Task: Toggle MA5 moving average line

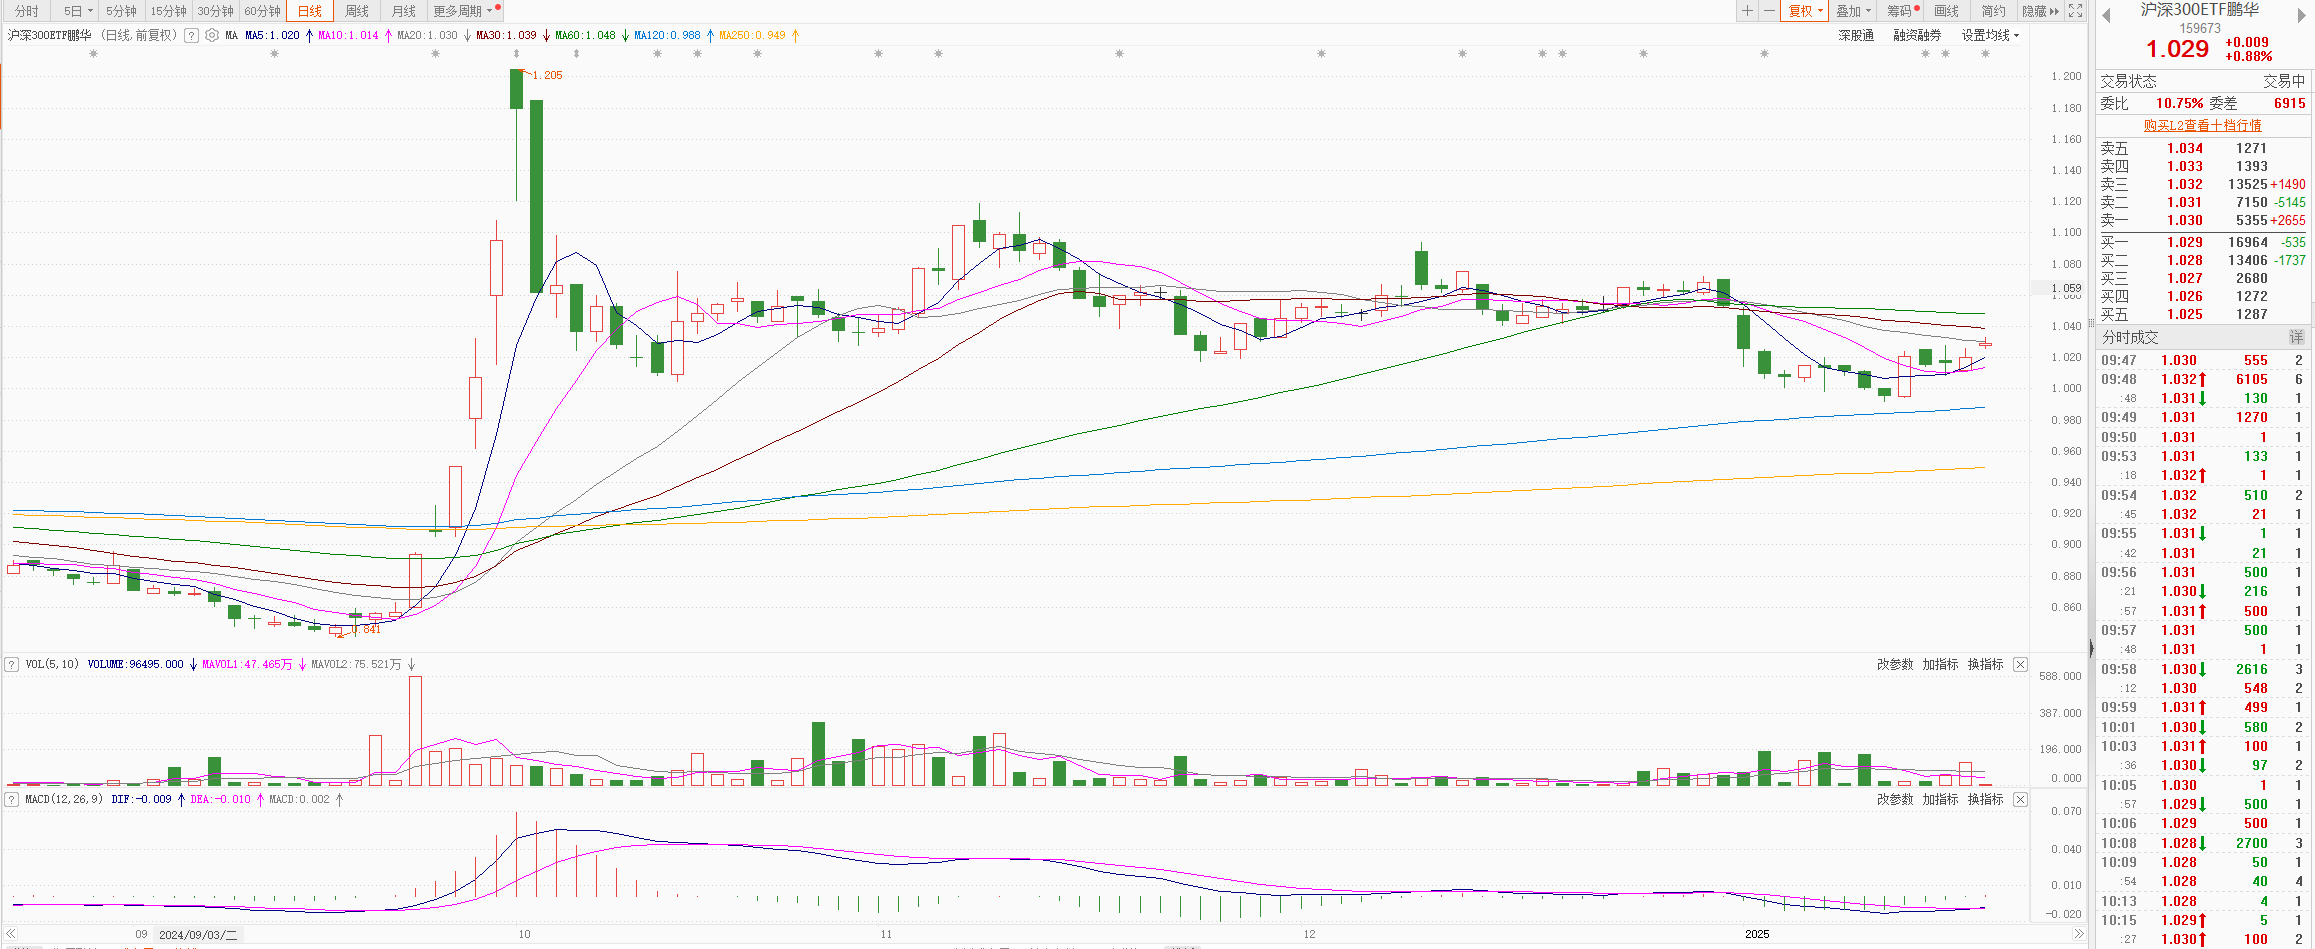Action: pos(272,35)
